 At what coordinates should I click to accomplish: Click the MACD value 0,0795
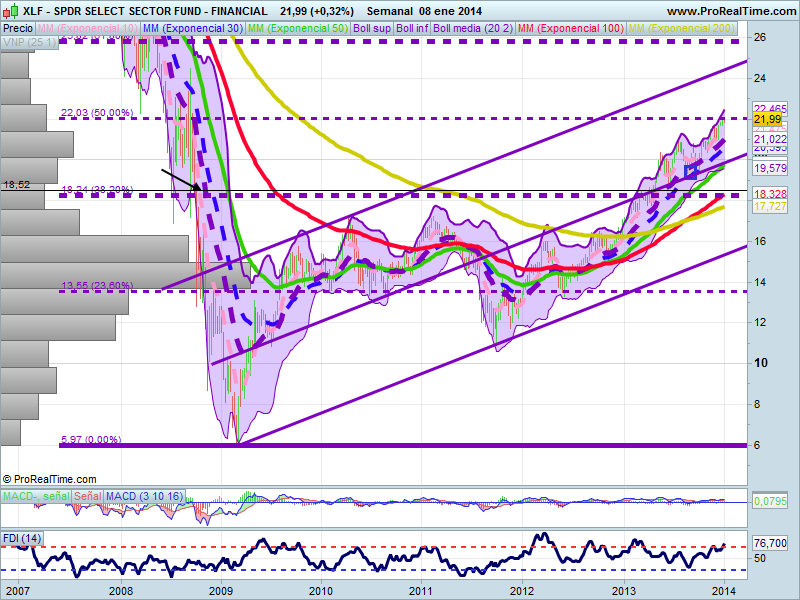pyautogui.click(x=770, y=501)
